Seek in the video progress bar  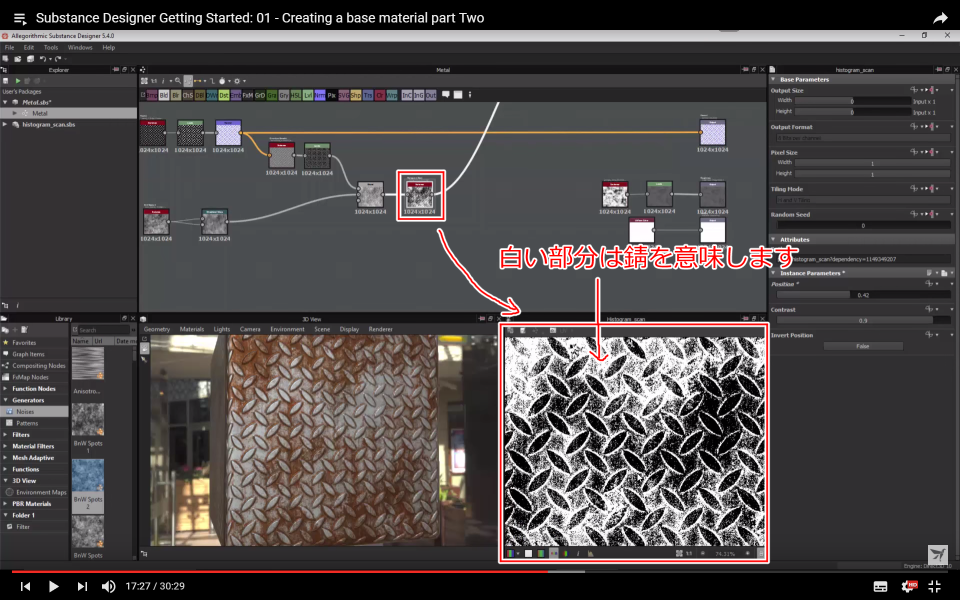click(x=480, y=572)
